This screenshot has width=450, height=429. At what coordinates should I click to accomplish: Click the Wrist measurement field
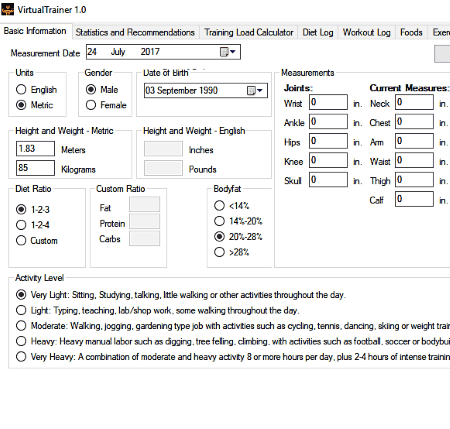click(x=328, y=102)
